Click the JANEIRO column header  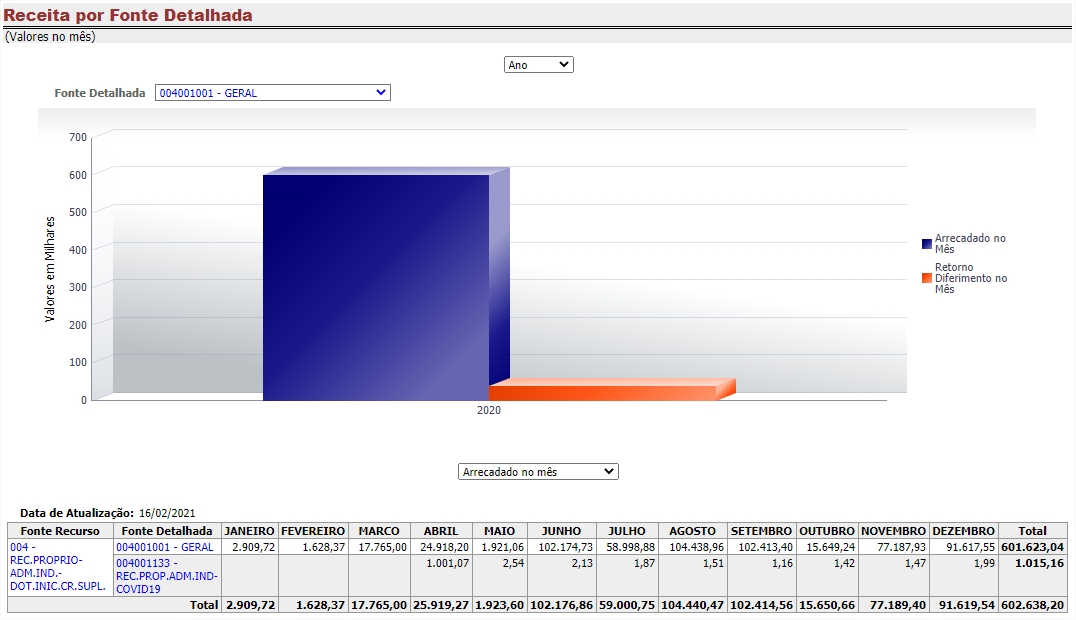(x=249, y=531)
